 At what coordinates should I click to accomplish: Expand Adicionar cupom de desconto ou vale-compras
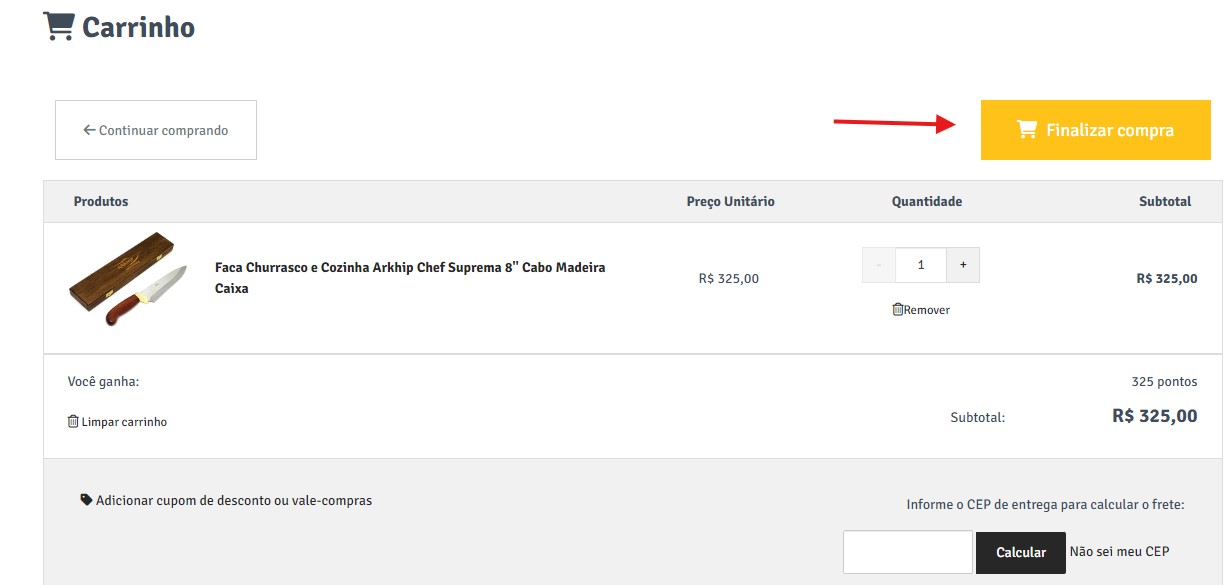click(226, 500)
